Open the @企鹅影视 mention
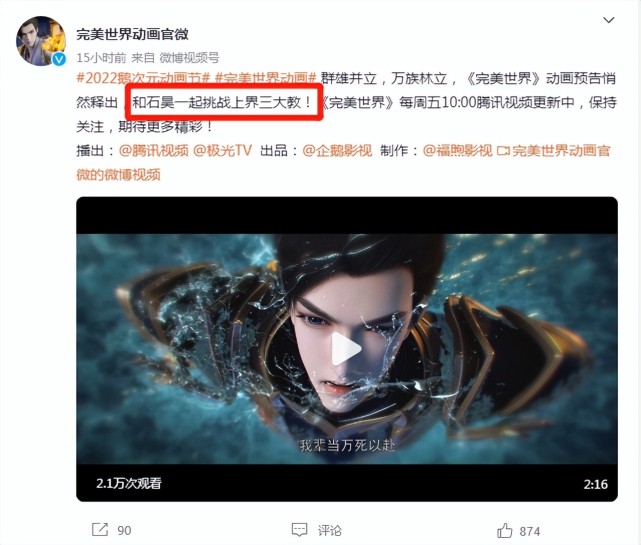Image resolution: width=641 pixels, height=545 pixels. pos(337,150)
